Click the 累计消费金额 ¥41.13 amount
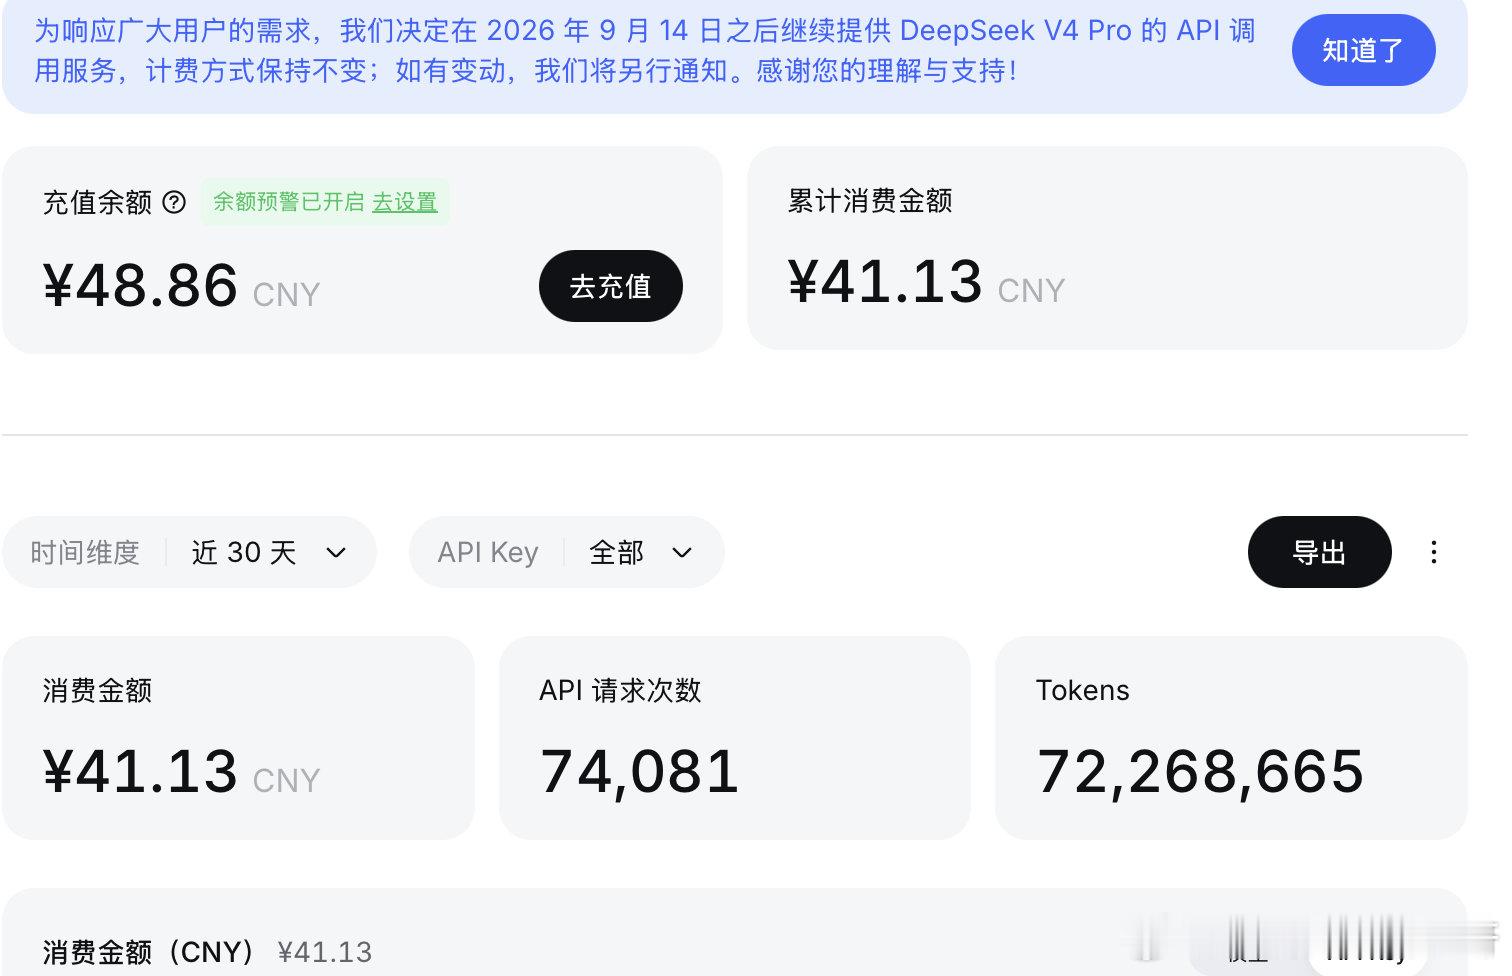Screen dimensions: 1512x976 pos(886,282)
